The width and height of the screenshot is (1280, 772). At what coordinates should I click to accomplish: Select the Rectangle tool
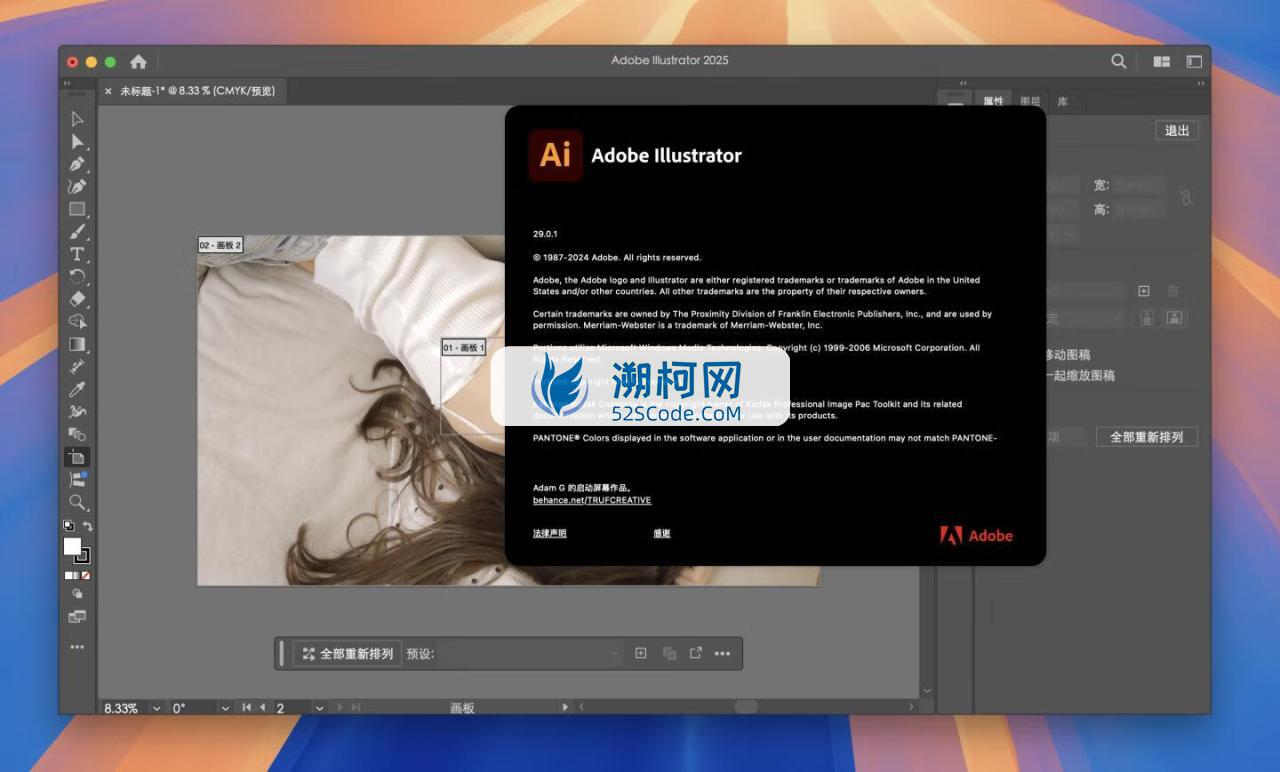click(x=77, y=209)
